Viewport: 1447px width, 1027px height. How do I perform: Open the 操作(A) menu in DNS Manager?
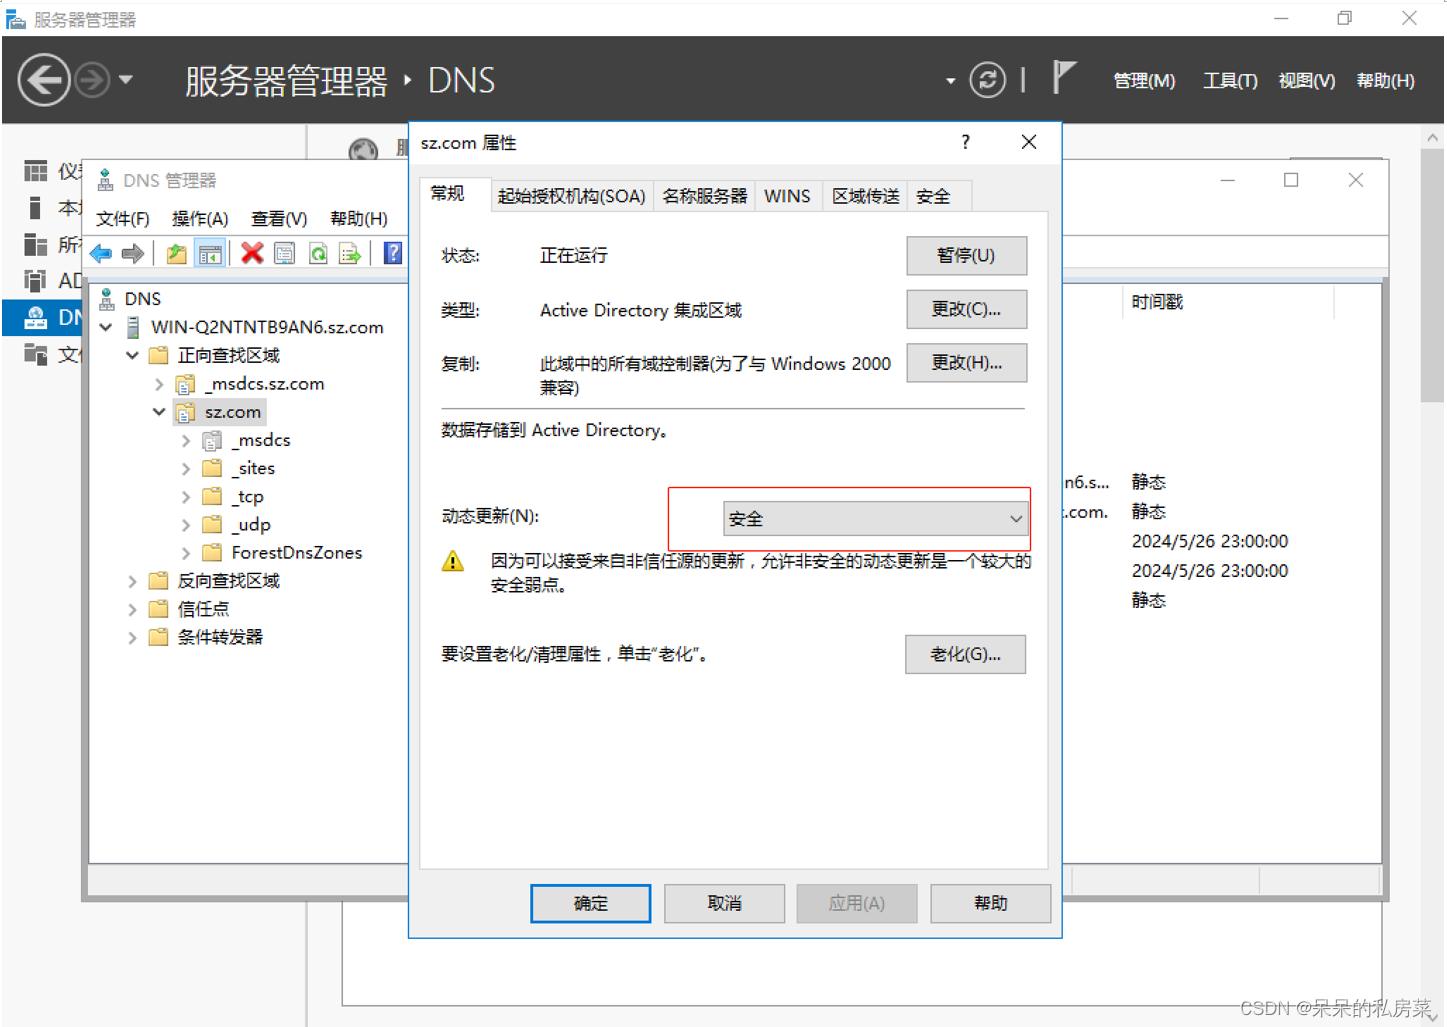[x=200, y=218]
